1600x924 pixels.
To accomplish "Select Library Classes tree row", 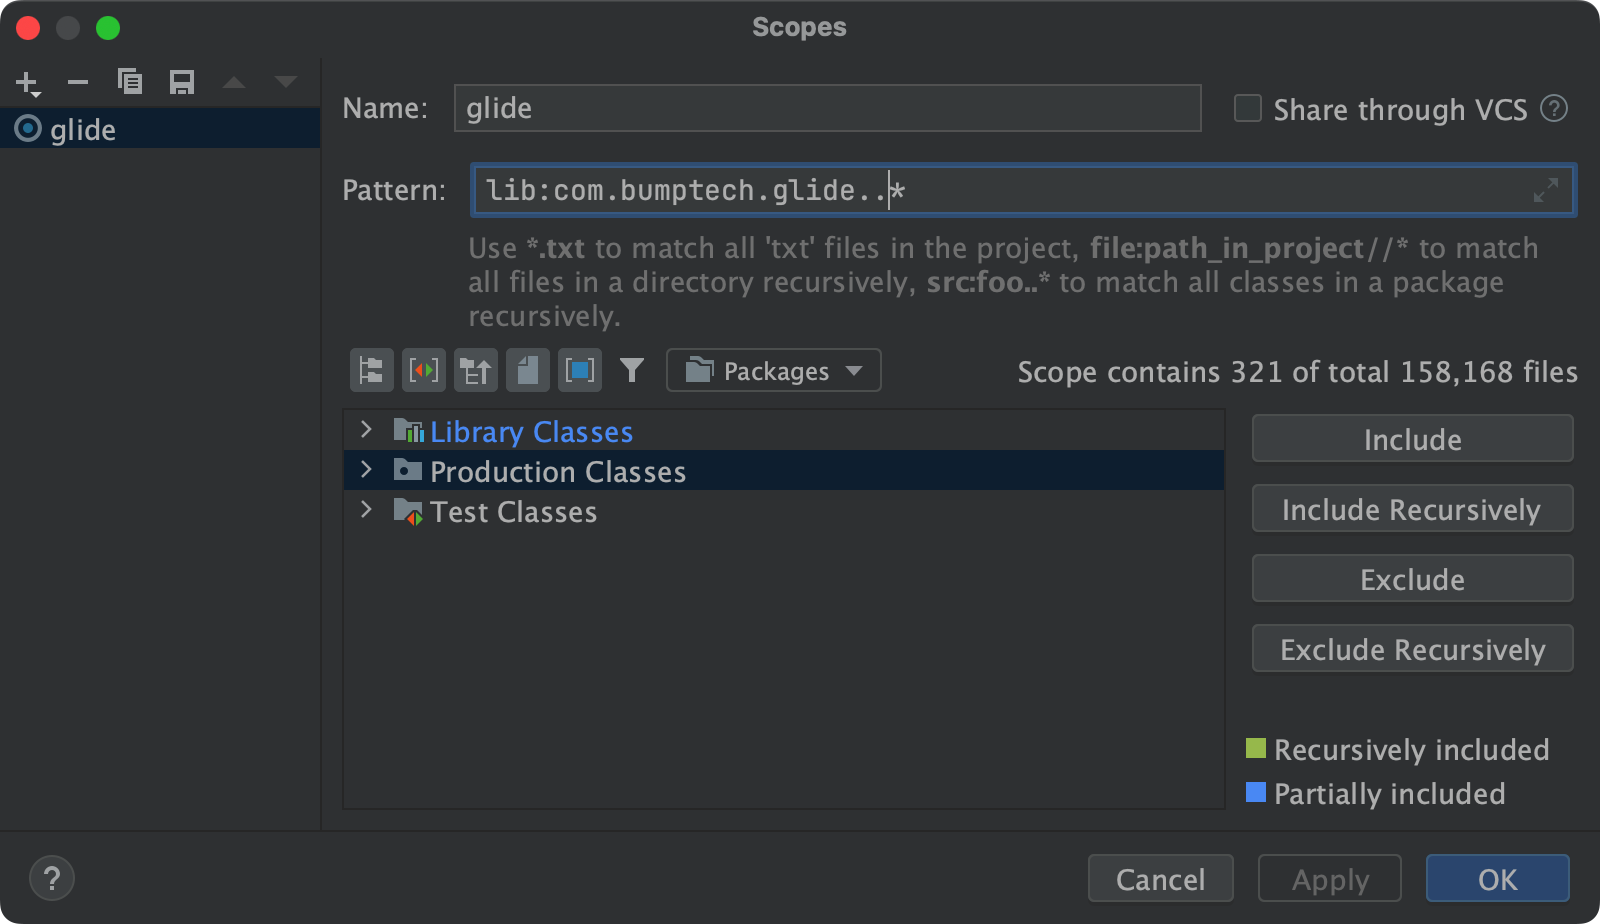I will pos(784,431).
